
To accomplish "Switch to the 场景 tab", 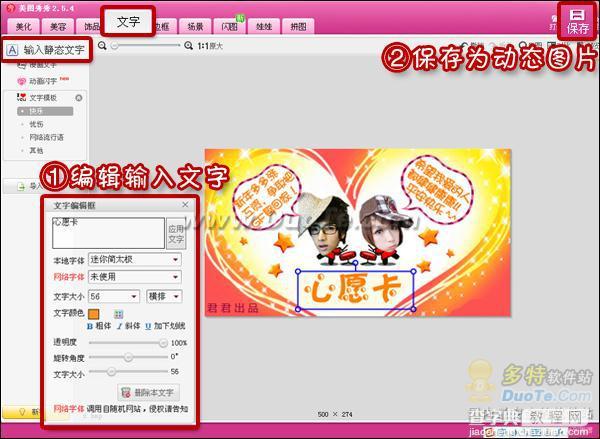I will coord(195,26).
